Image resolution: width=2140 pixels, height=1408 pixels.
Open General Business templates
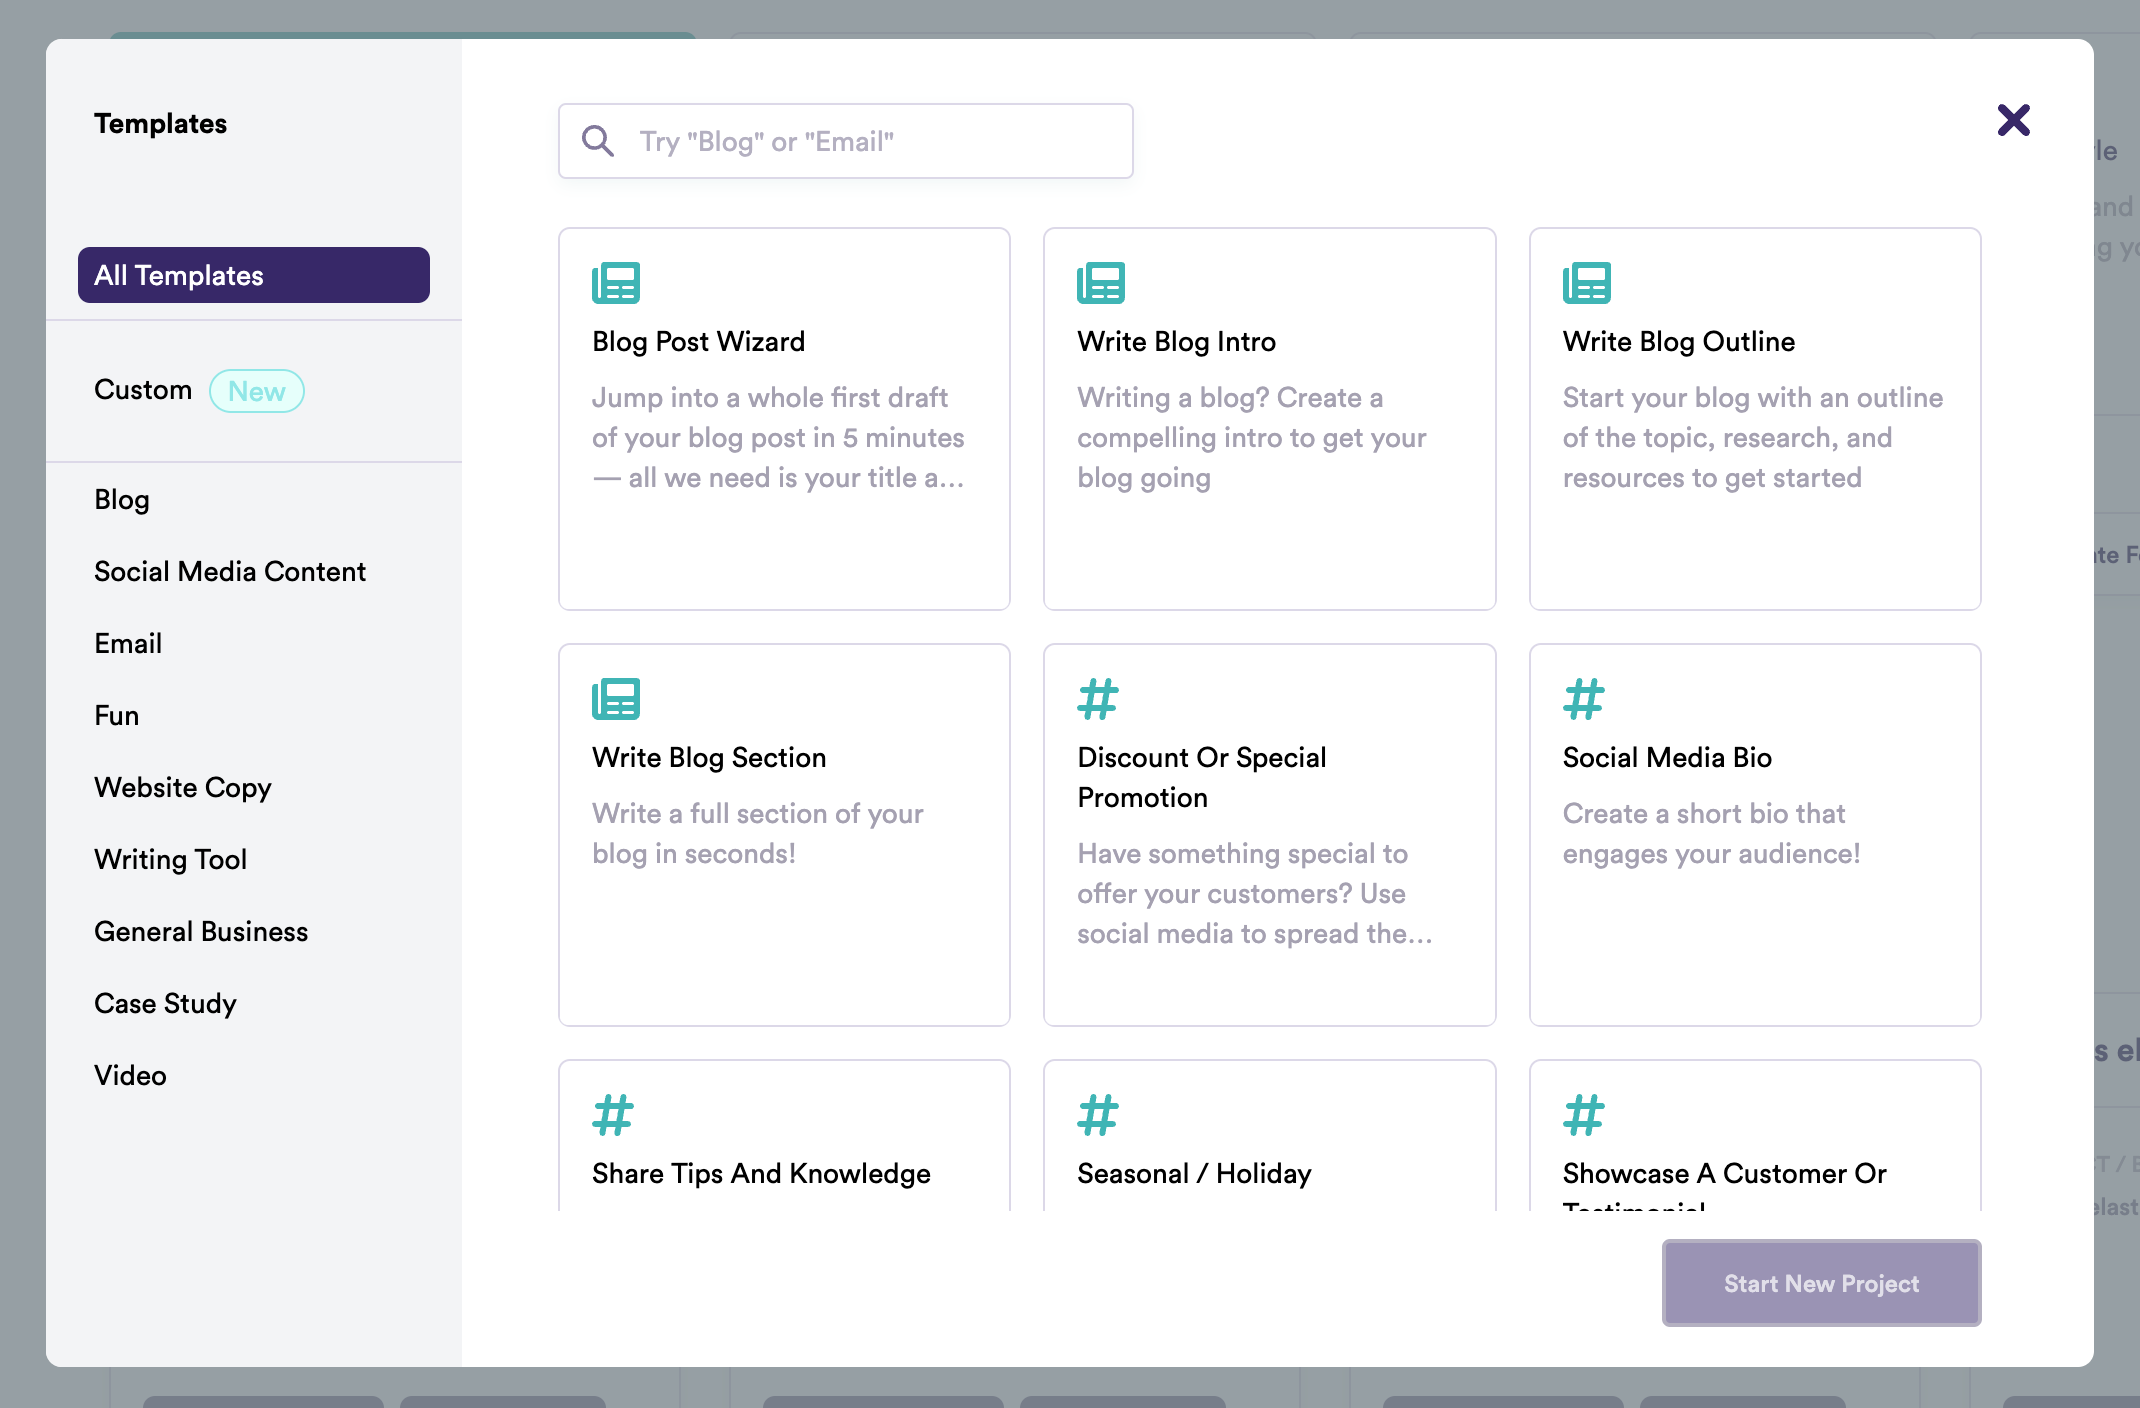tap(201, 931)
